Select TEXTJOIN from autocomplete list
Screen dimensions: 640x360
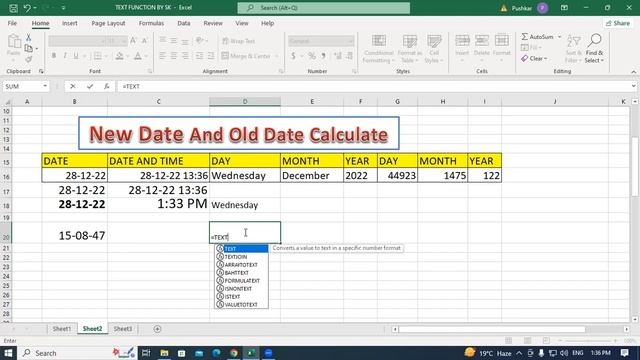coord(241,257)
